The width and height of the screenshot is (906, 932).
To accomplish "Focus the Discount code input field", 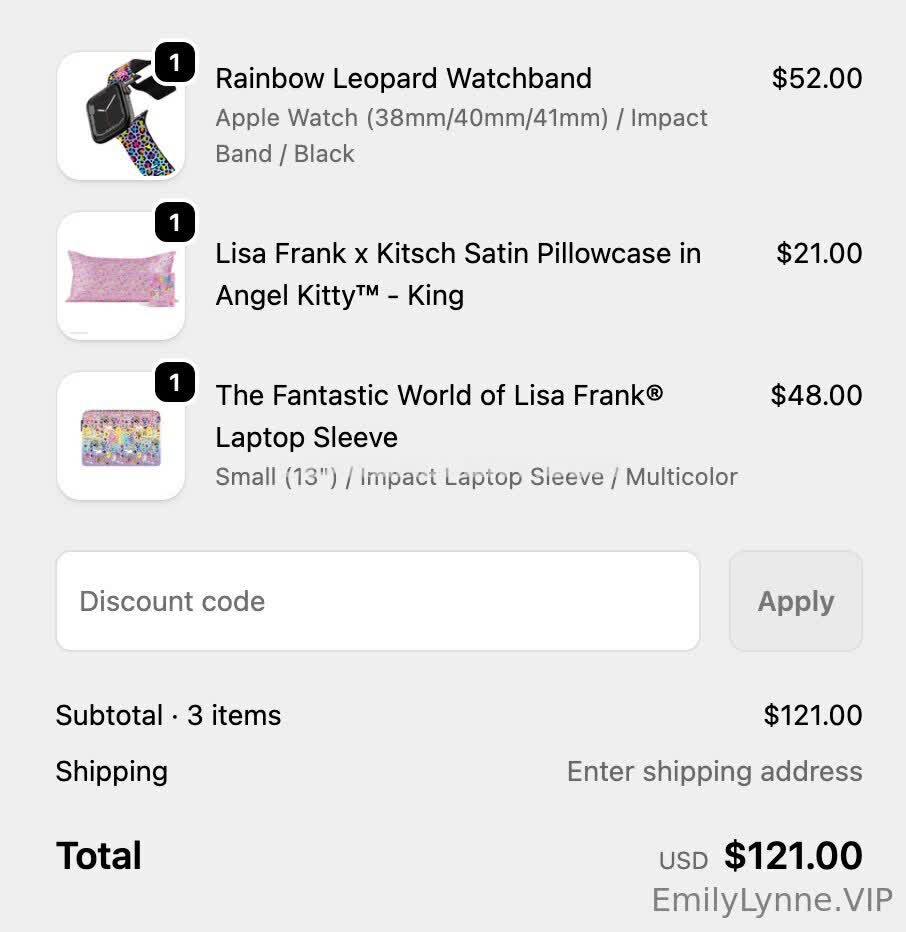I will [x=377, y=601].
